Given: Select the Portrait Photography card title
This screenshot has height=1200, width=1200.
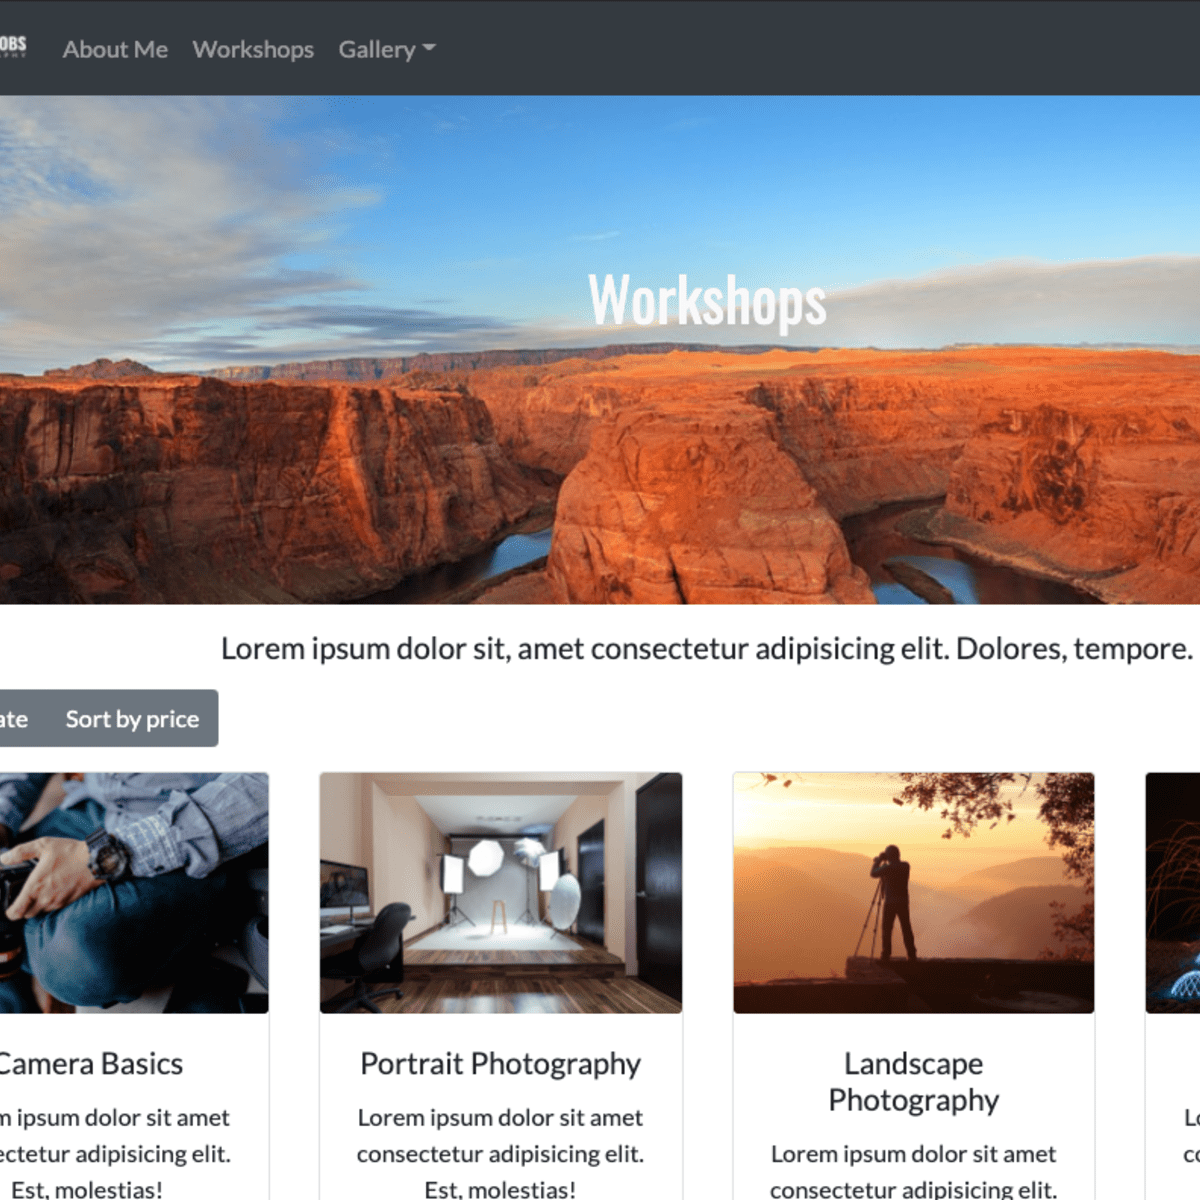Looking at the screenshot, I should pos(501,1064).
